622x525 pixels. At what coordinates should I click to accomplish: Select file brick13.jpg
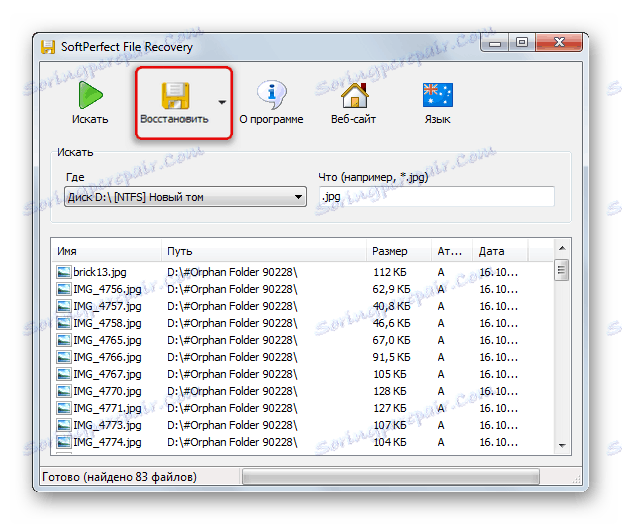click(100, 272)
